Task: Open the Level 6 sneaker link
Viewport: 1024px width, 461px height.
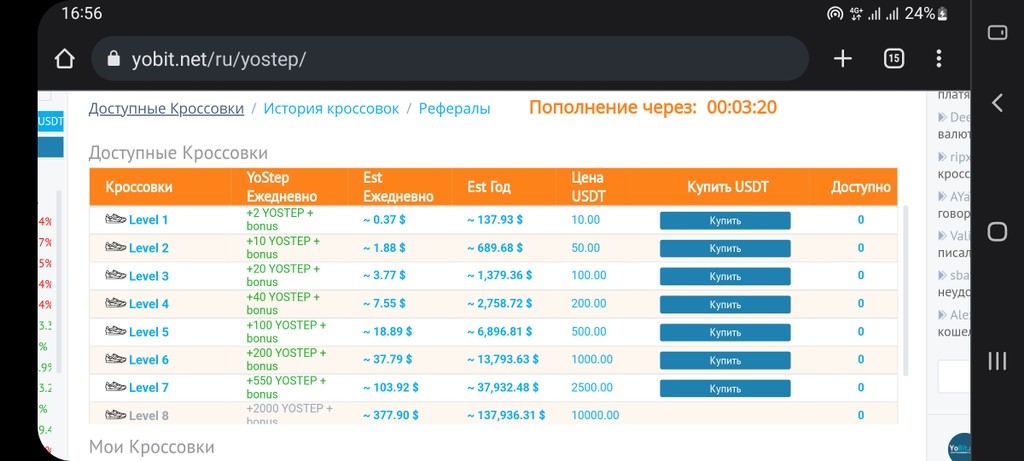Action: click(x=148, y=360)
